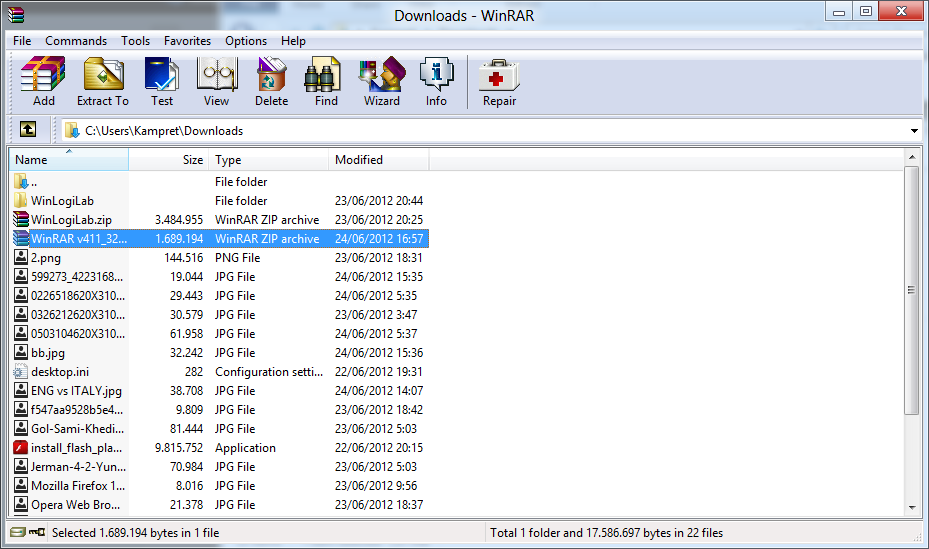The image size is (929, 549).
Task: Click the scrollbar down arrow
Action: coord(912,508)
